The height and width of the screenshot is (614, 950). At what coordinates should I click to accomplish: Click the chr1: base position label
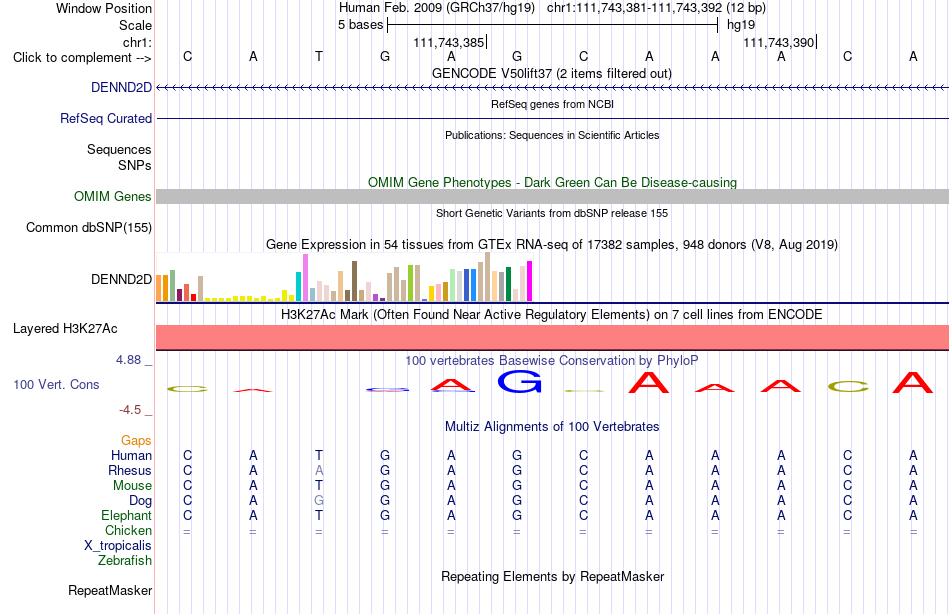pyautogui.click(x=138, y=42)
